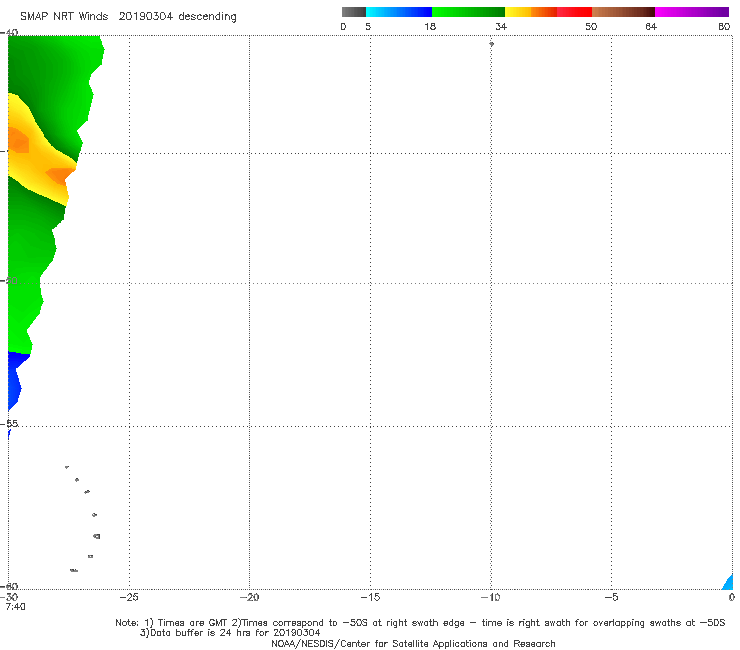Image resolution: width=740 pixels, height=650 pixels.
Task: Click the longitude axis label '-15'
Action: [370, 597]
